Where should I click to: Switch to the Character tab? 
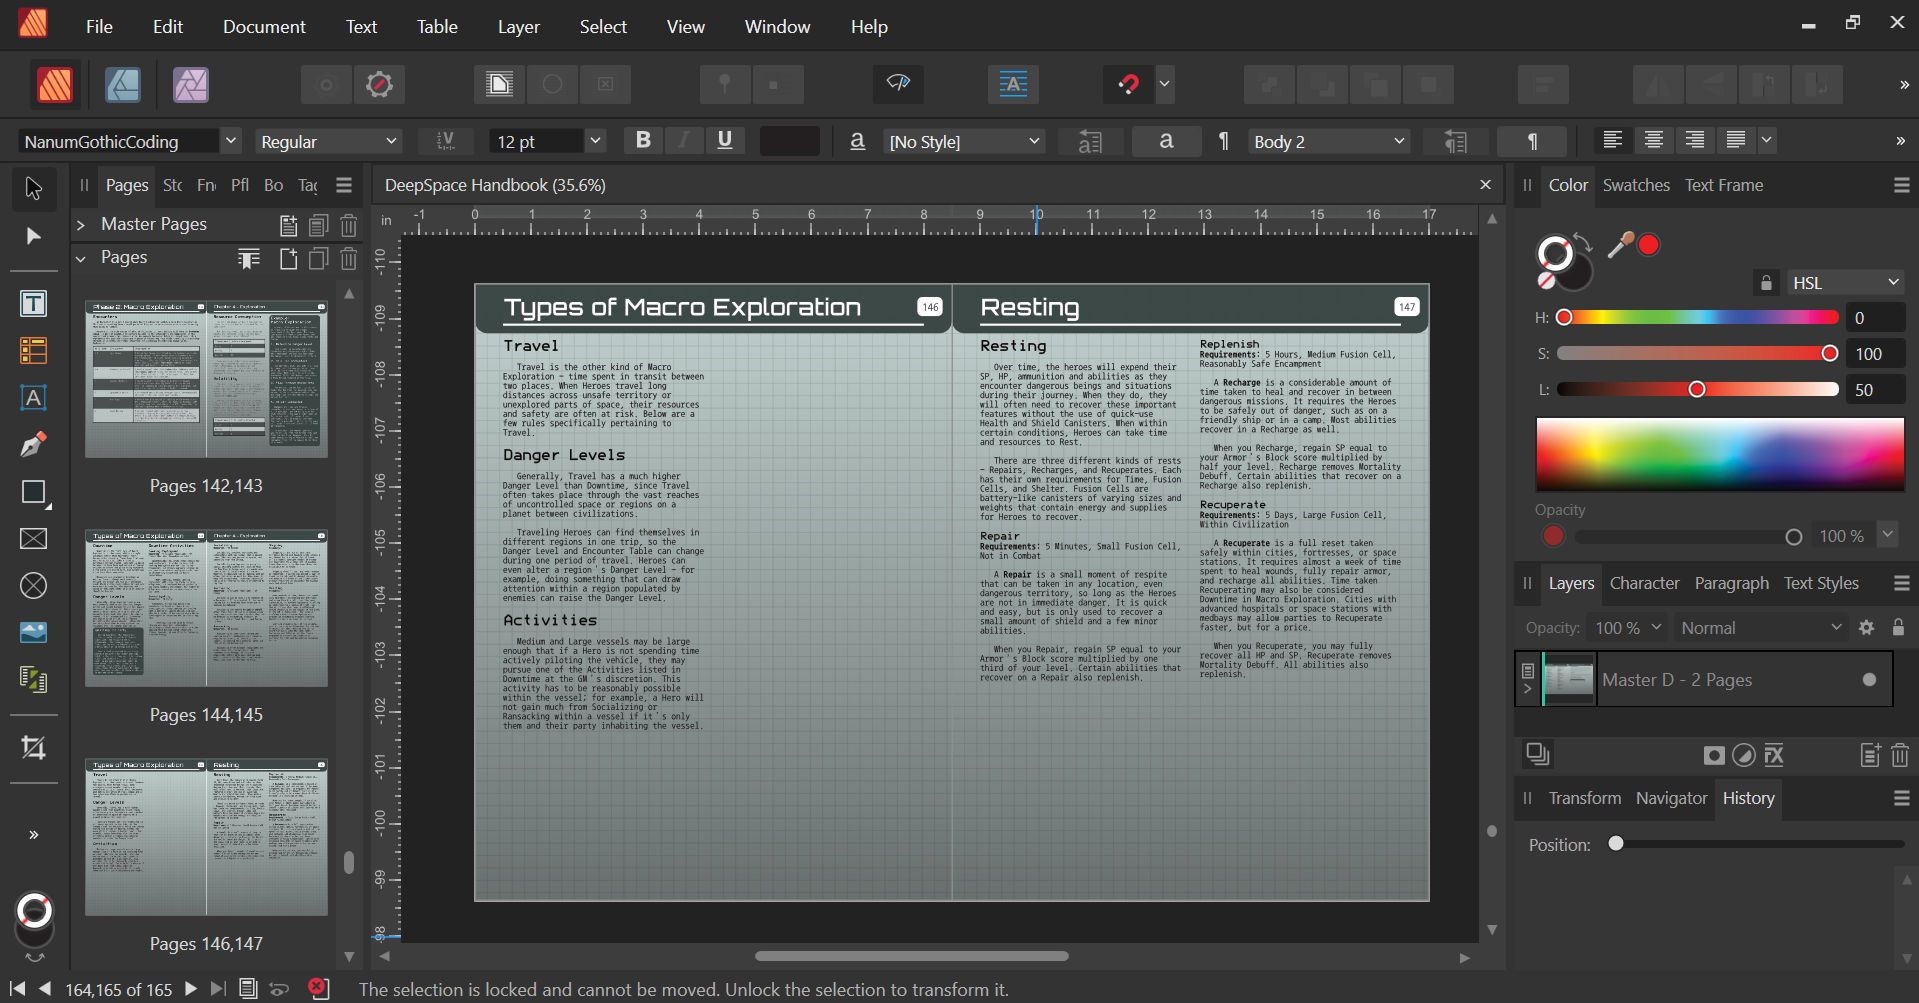pyautogui.click(x=1644, y=583)
